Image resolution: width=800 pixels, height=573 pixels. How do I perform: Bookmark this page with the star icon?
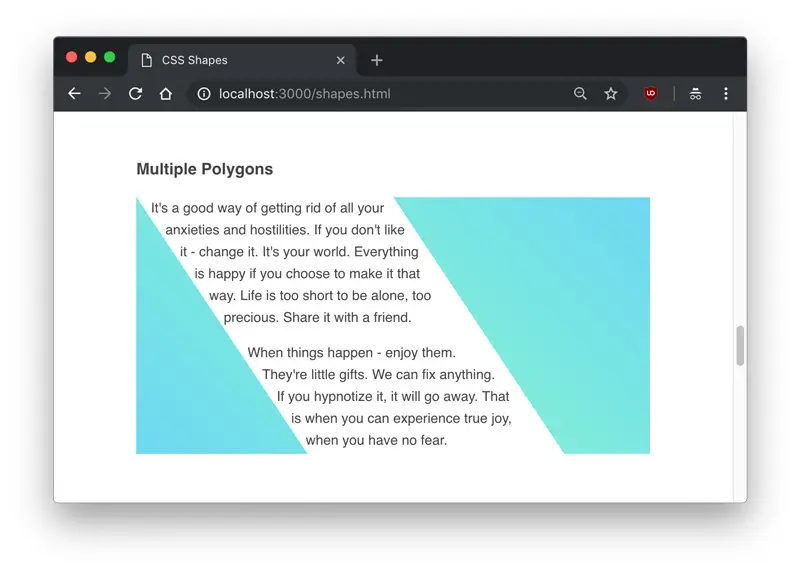point(611,93)
